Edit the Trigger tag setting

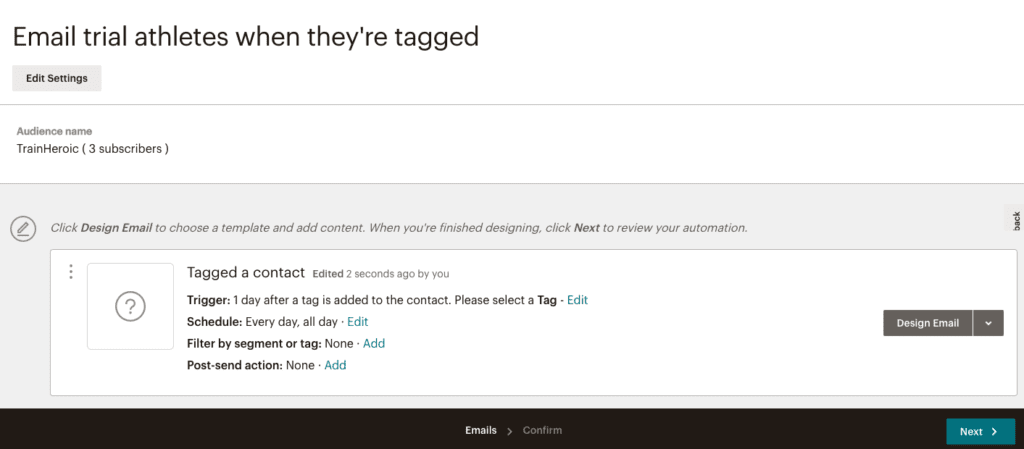tap(577, 300)
